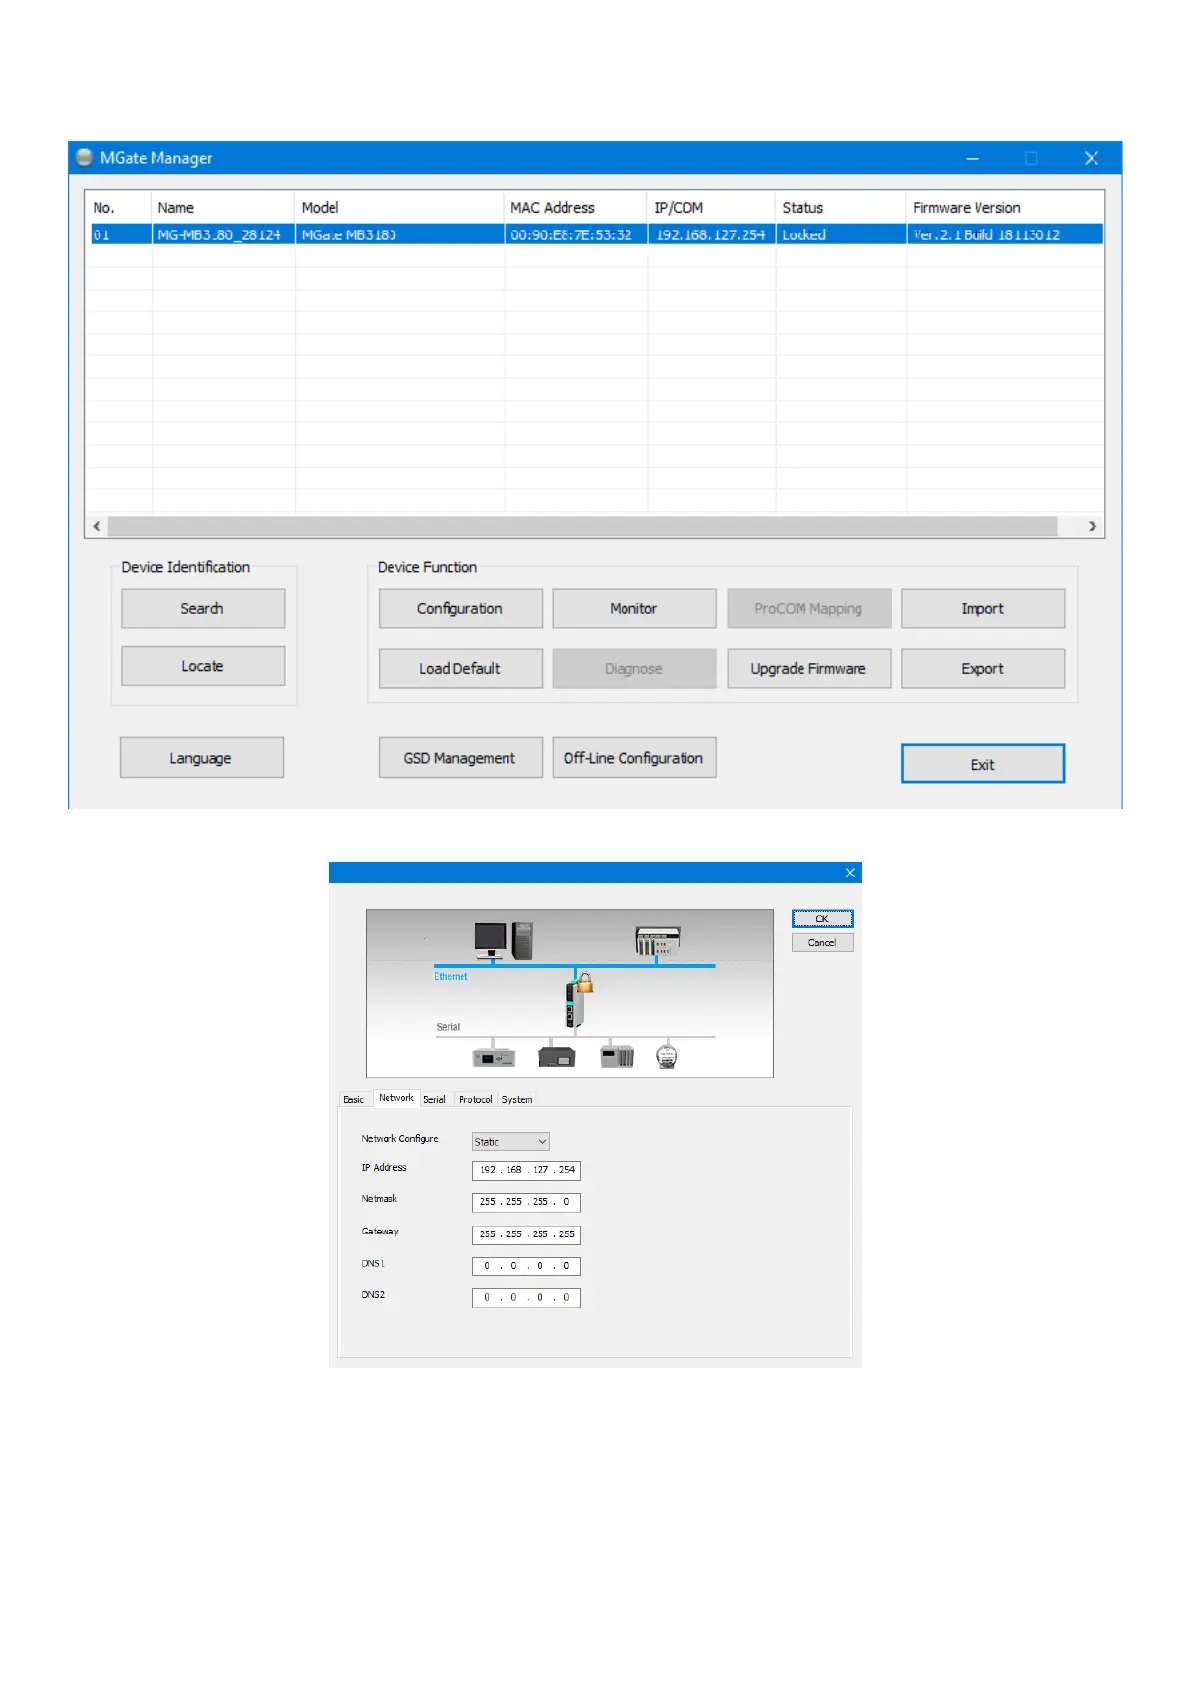Click the IP Address input field
The width and height of the screenshot is (1191, 1684).
point(526,1170)
